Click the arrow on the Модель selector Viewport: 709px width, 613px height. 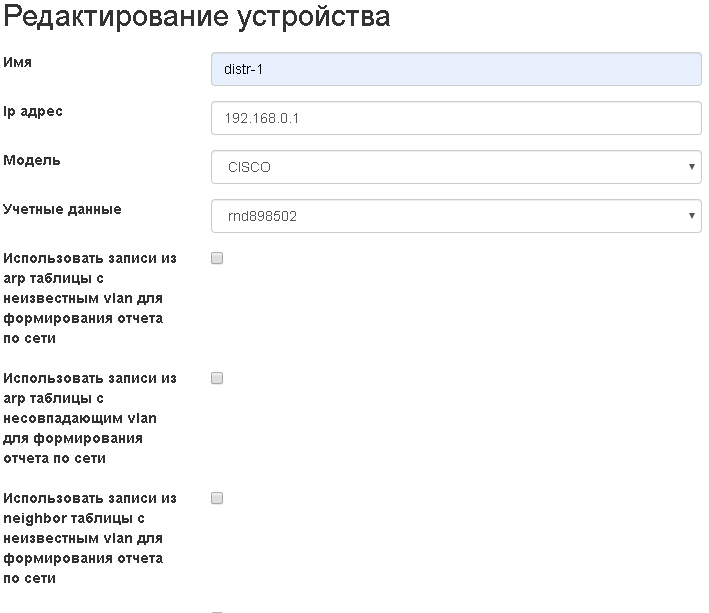click(x=692, y=167)
